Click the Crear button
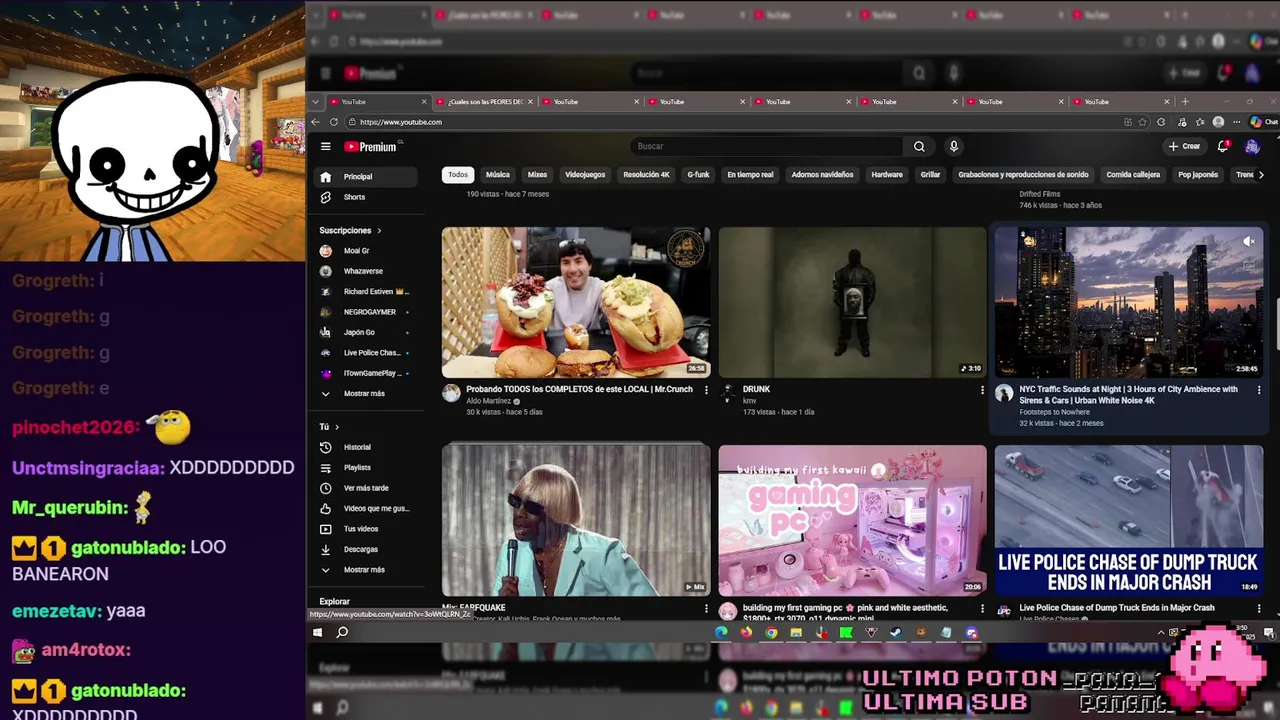 click(1184, 146)
